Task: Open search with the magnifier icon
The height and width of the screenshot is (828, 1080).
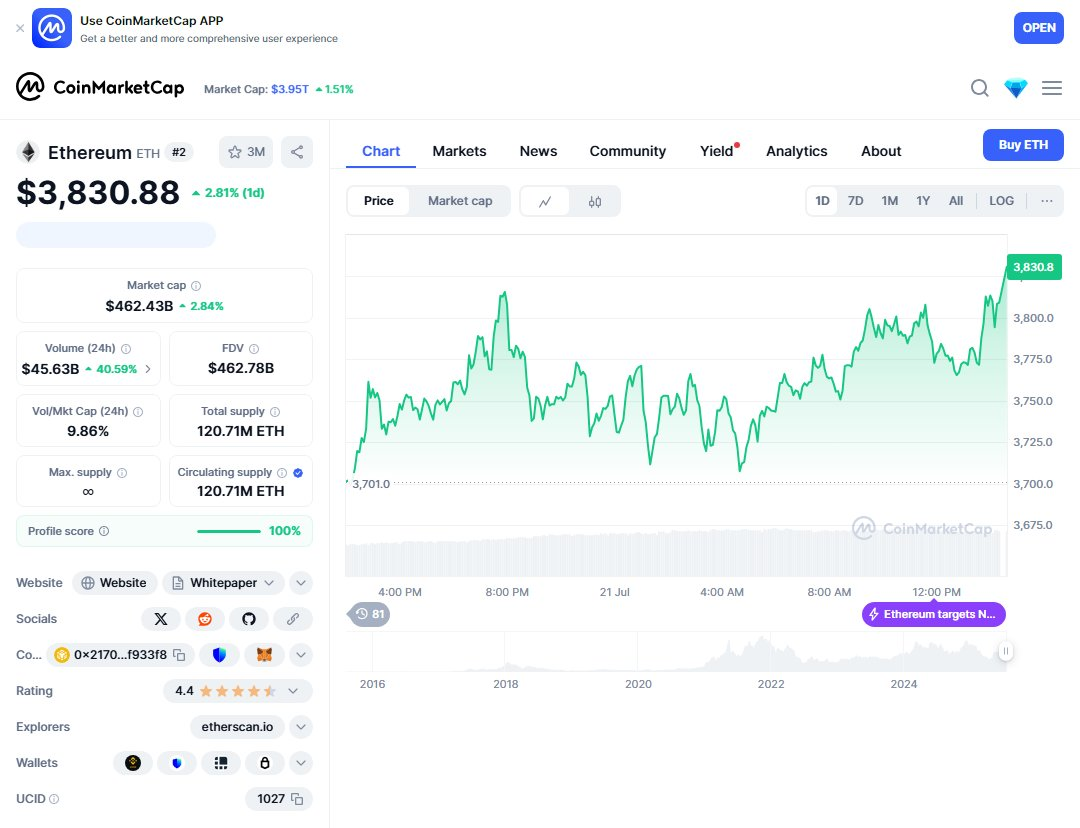Action: 979,88
